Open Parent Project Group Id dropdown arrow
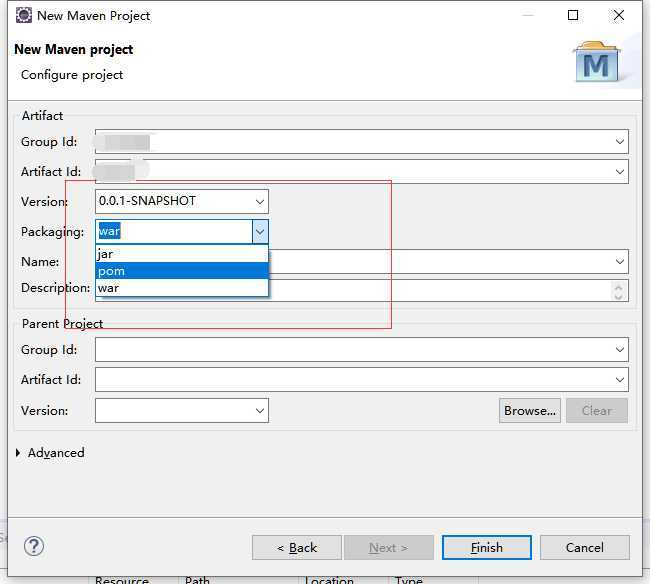This screenshot has height=584, width=650. point(620,349)
